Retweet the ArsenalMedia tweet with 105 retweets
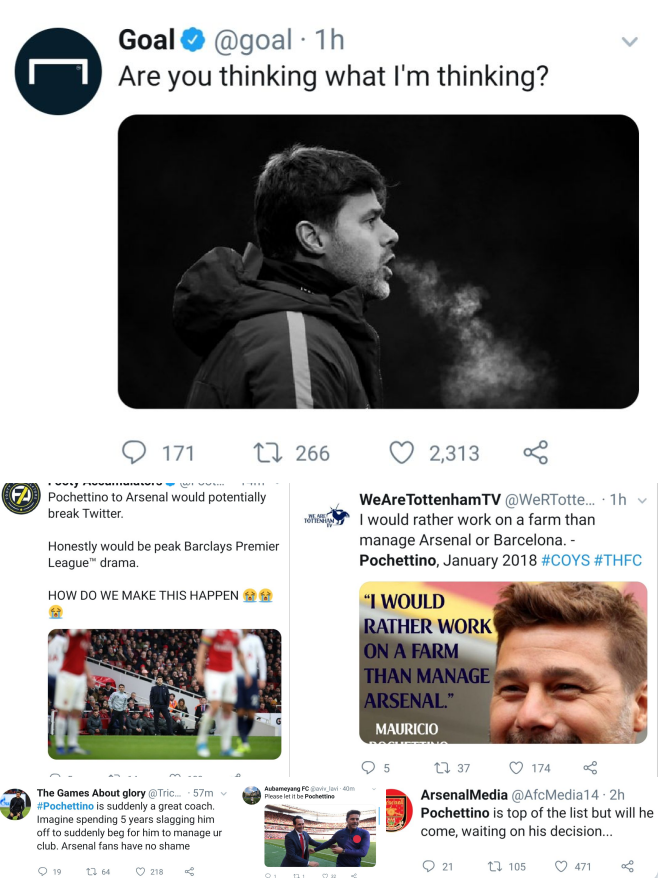Viewport: 658px width, 878px height. [494, 866]
